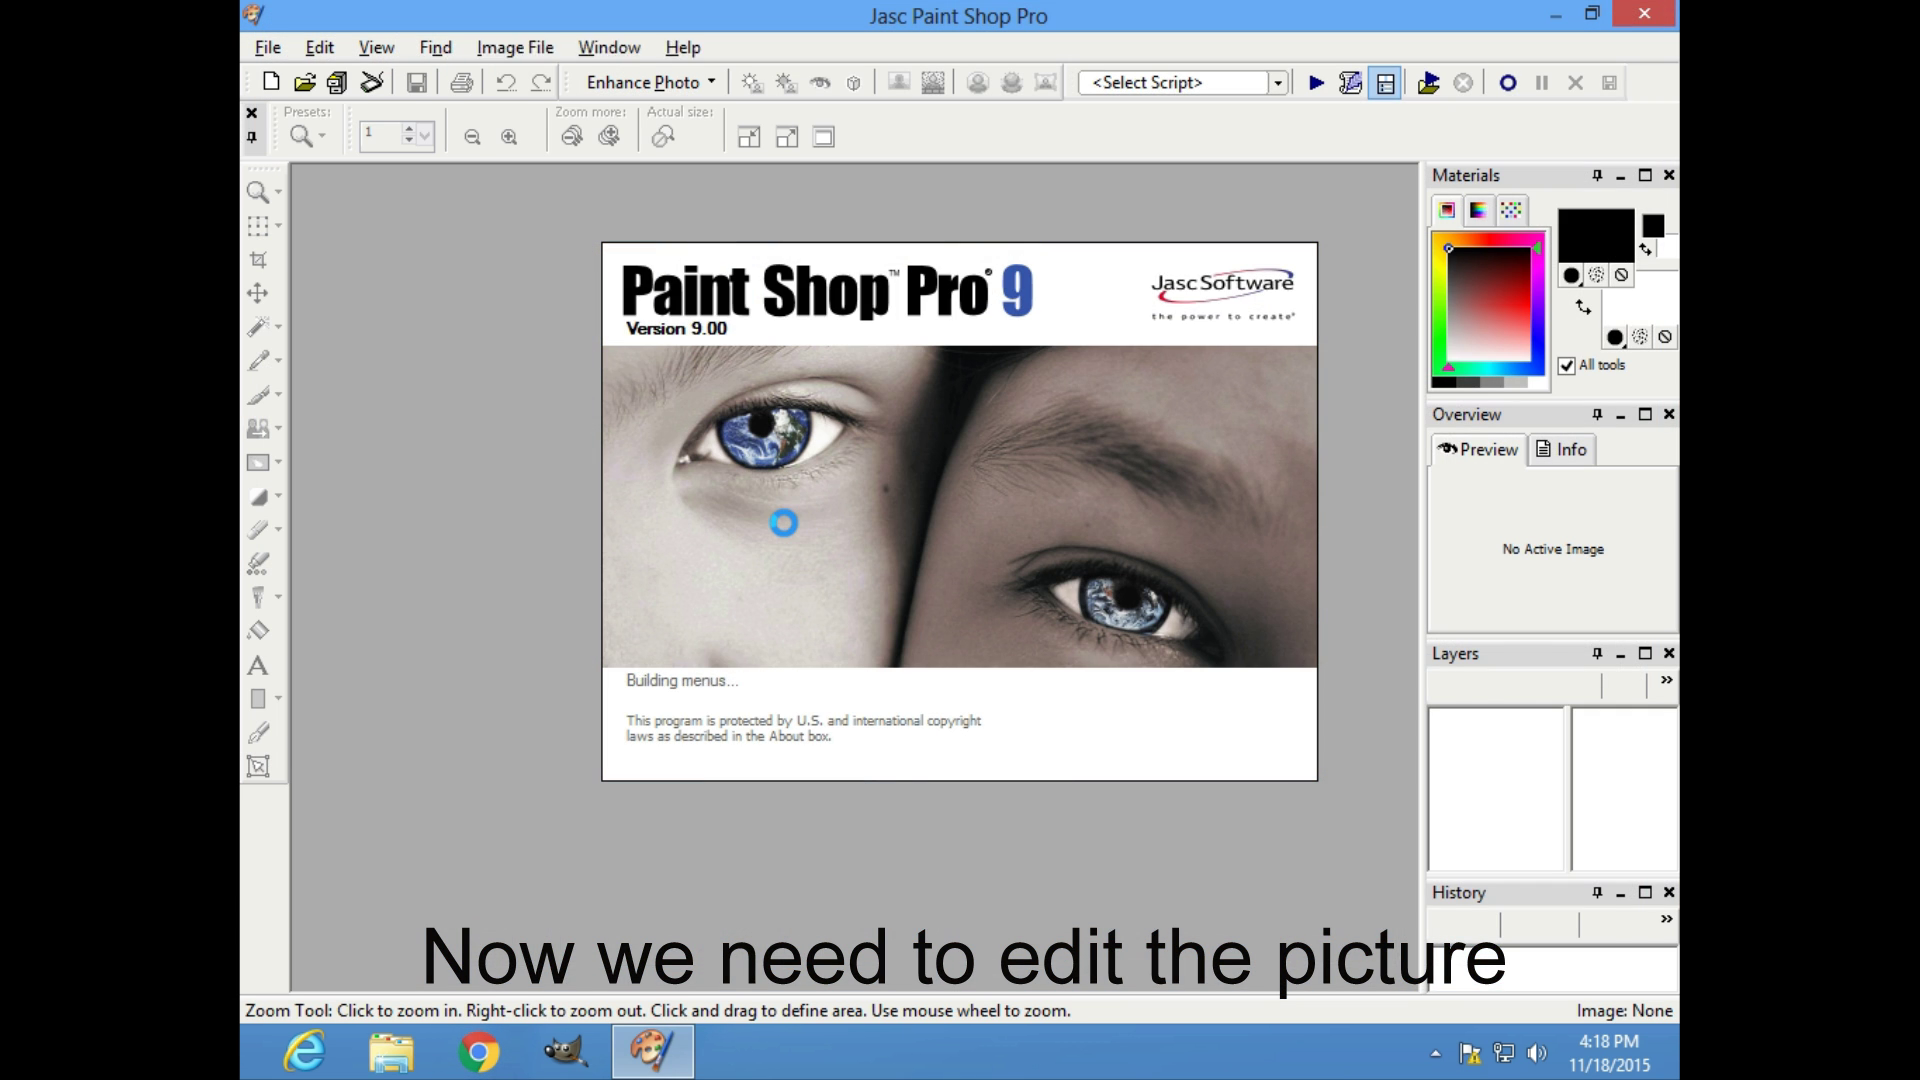Select the Magic Wand tool
The height and width of the screenshot is (1080, 1920).
258,327
